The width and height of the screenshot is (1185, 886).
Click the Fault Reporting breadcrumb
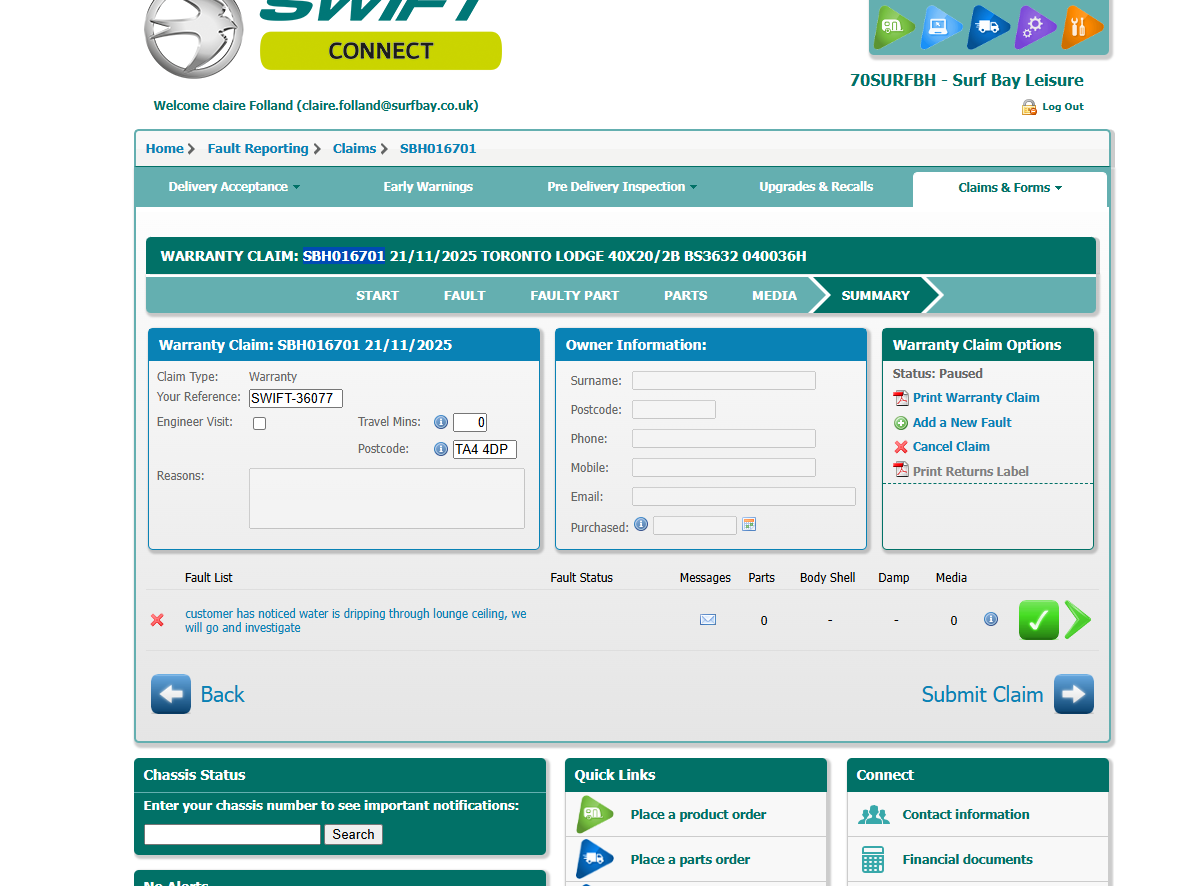258,149
